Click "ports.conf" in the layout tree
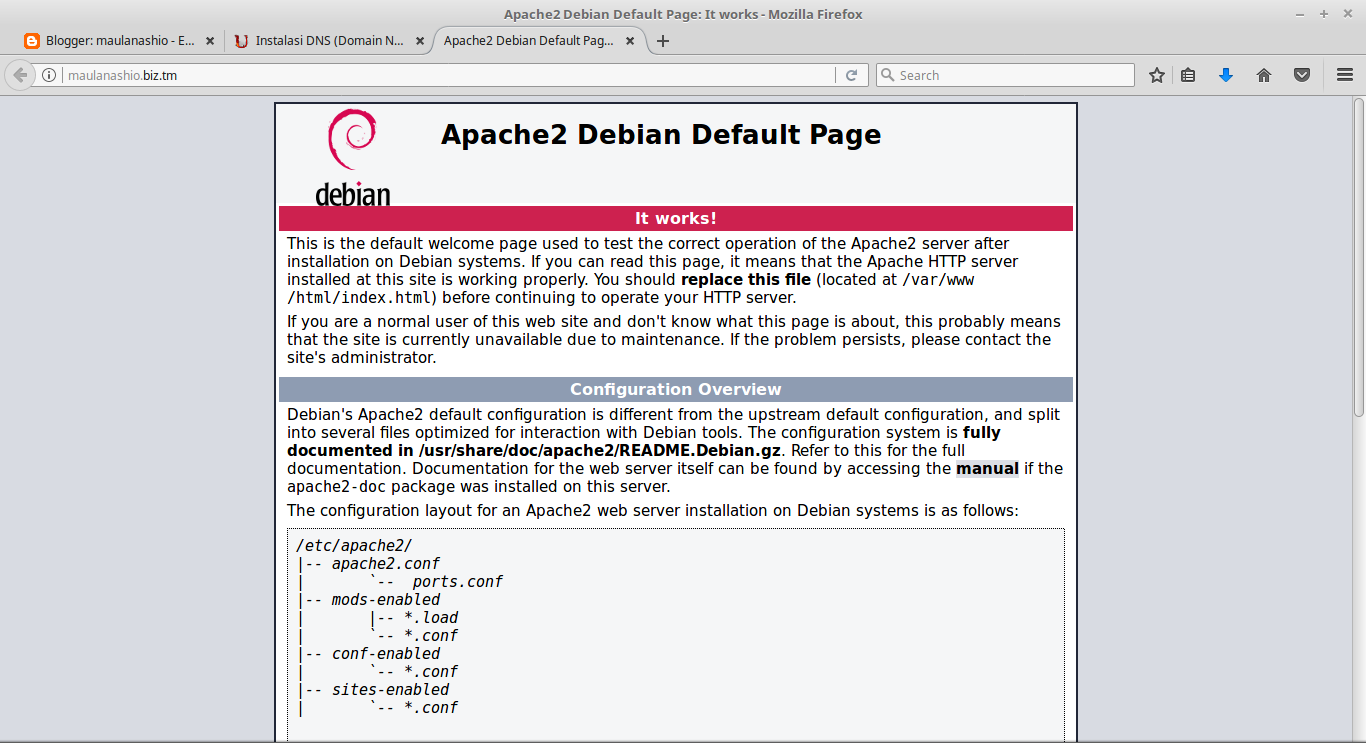The image size is (1366, 743). click(x=457, y=582)
